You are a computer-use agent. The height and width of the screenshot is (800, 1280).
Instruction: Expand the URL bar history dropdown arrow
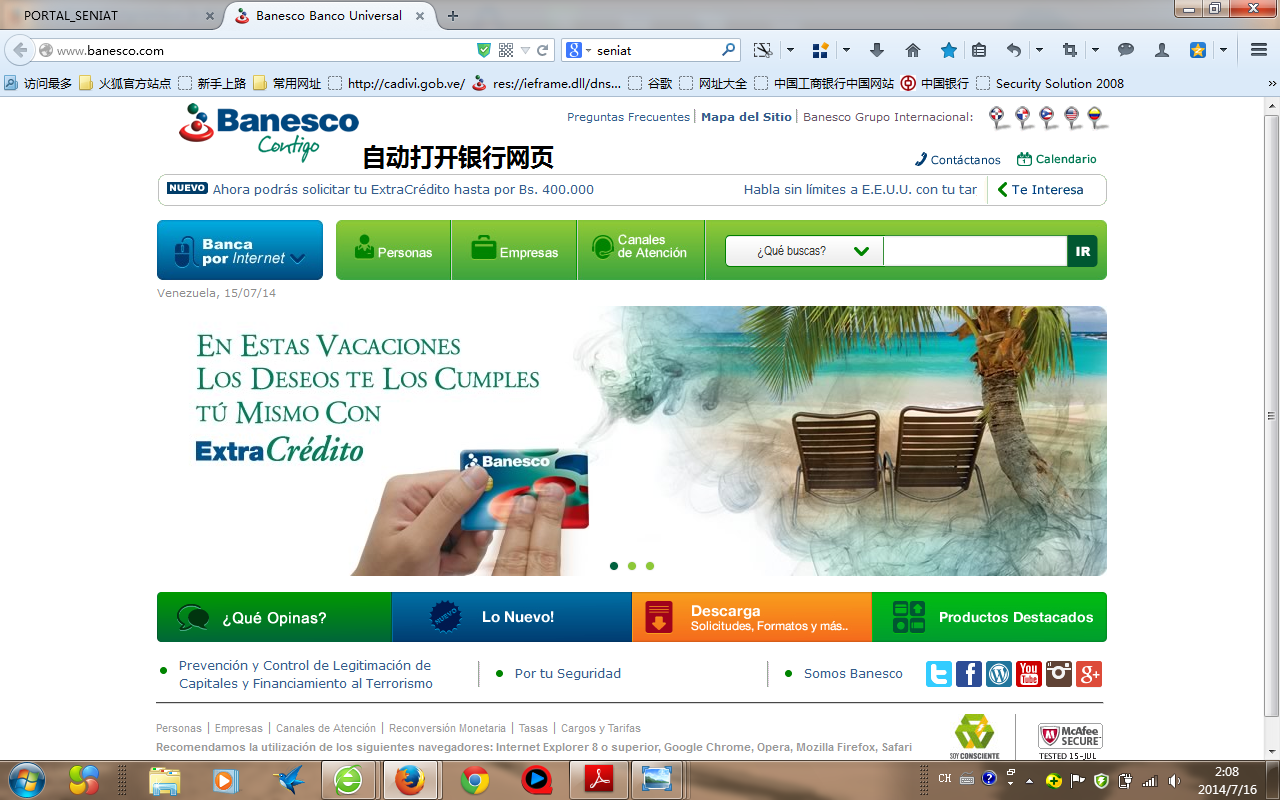525,50
